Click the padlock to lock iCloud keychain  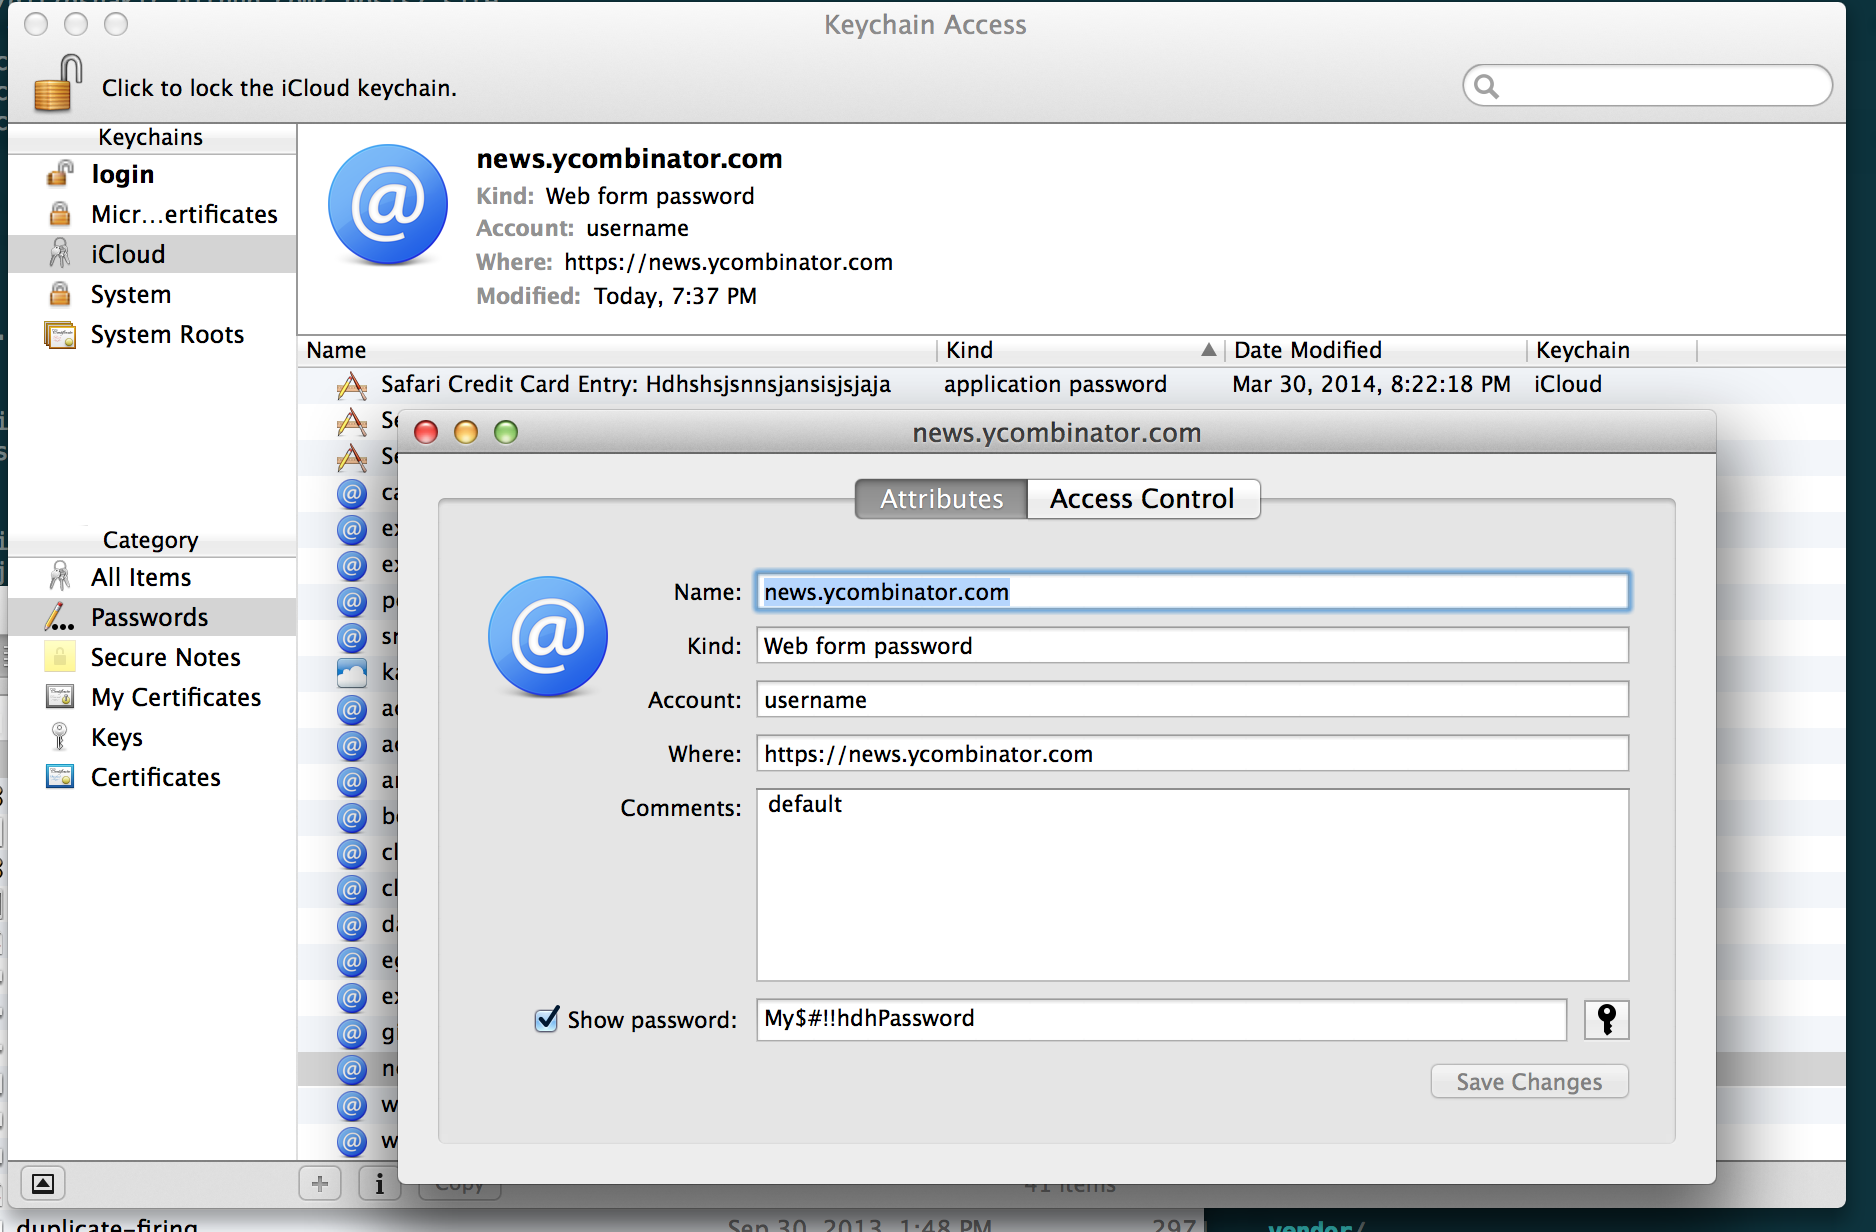(x=57, y=83)
